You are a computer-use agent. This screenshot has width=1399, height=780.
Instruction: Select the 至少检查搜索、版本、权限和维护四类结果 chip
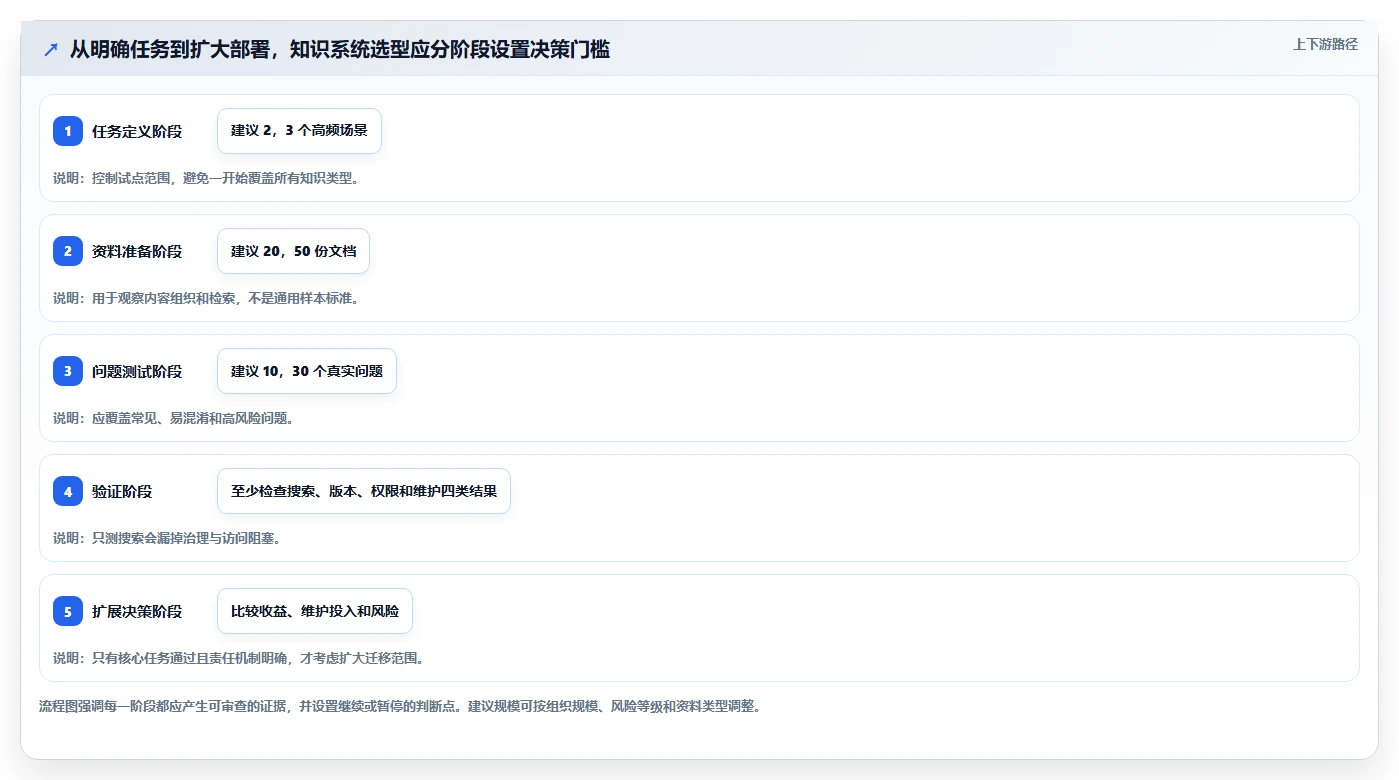364,491
